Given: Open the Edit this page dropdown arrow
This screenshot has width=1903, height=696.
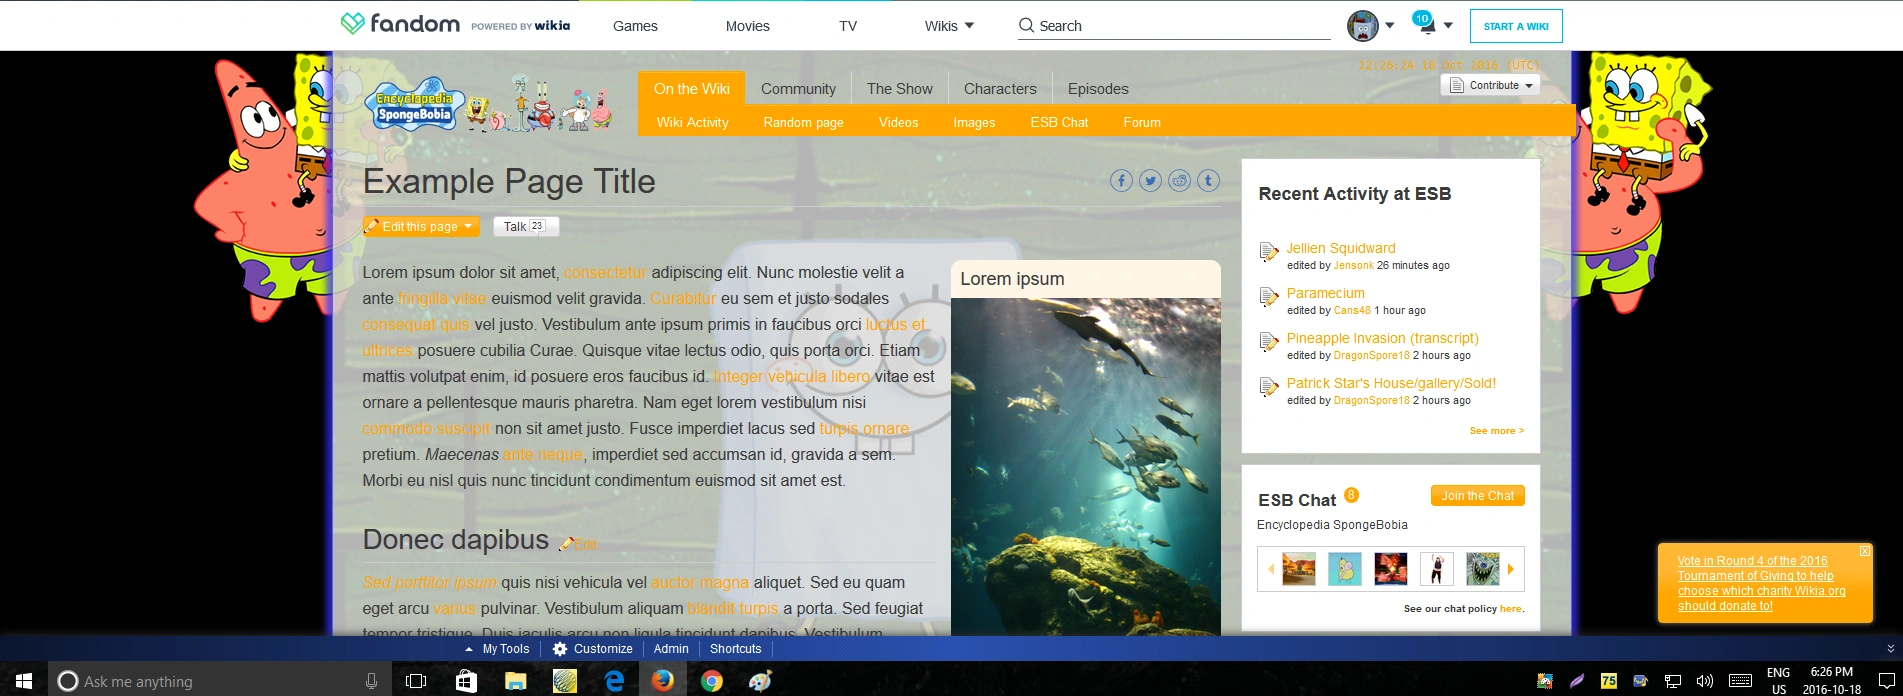Looking at the screenshot, I should (x=468, y=226).
